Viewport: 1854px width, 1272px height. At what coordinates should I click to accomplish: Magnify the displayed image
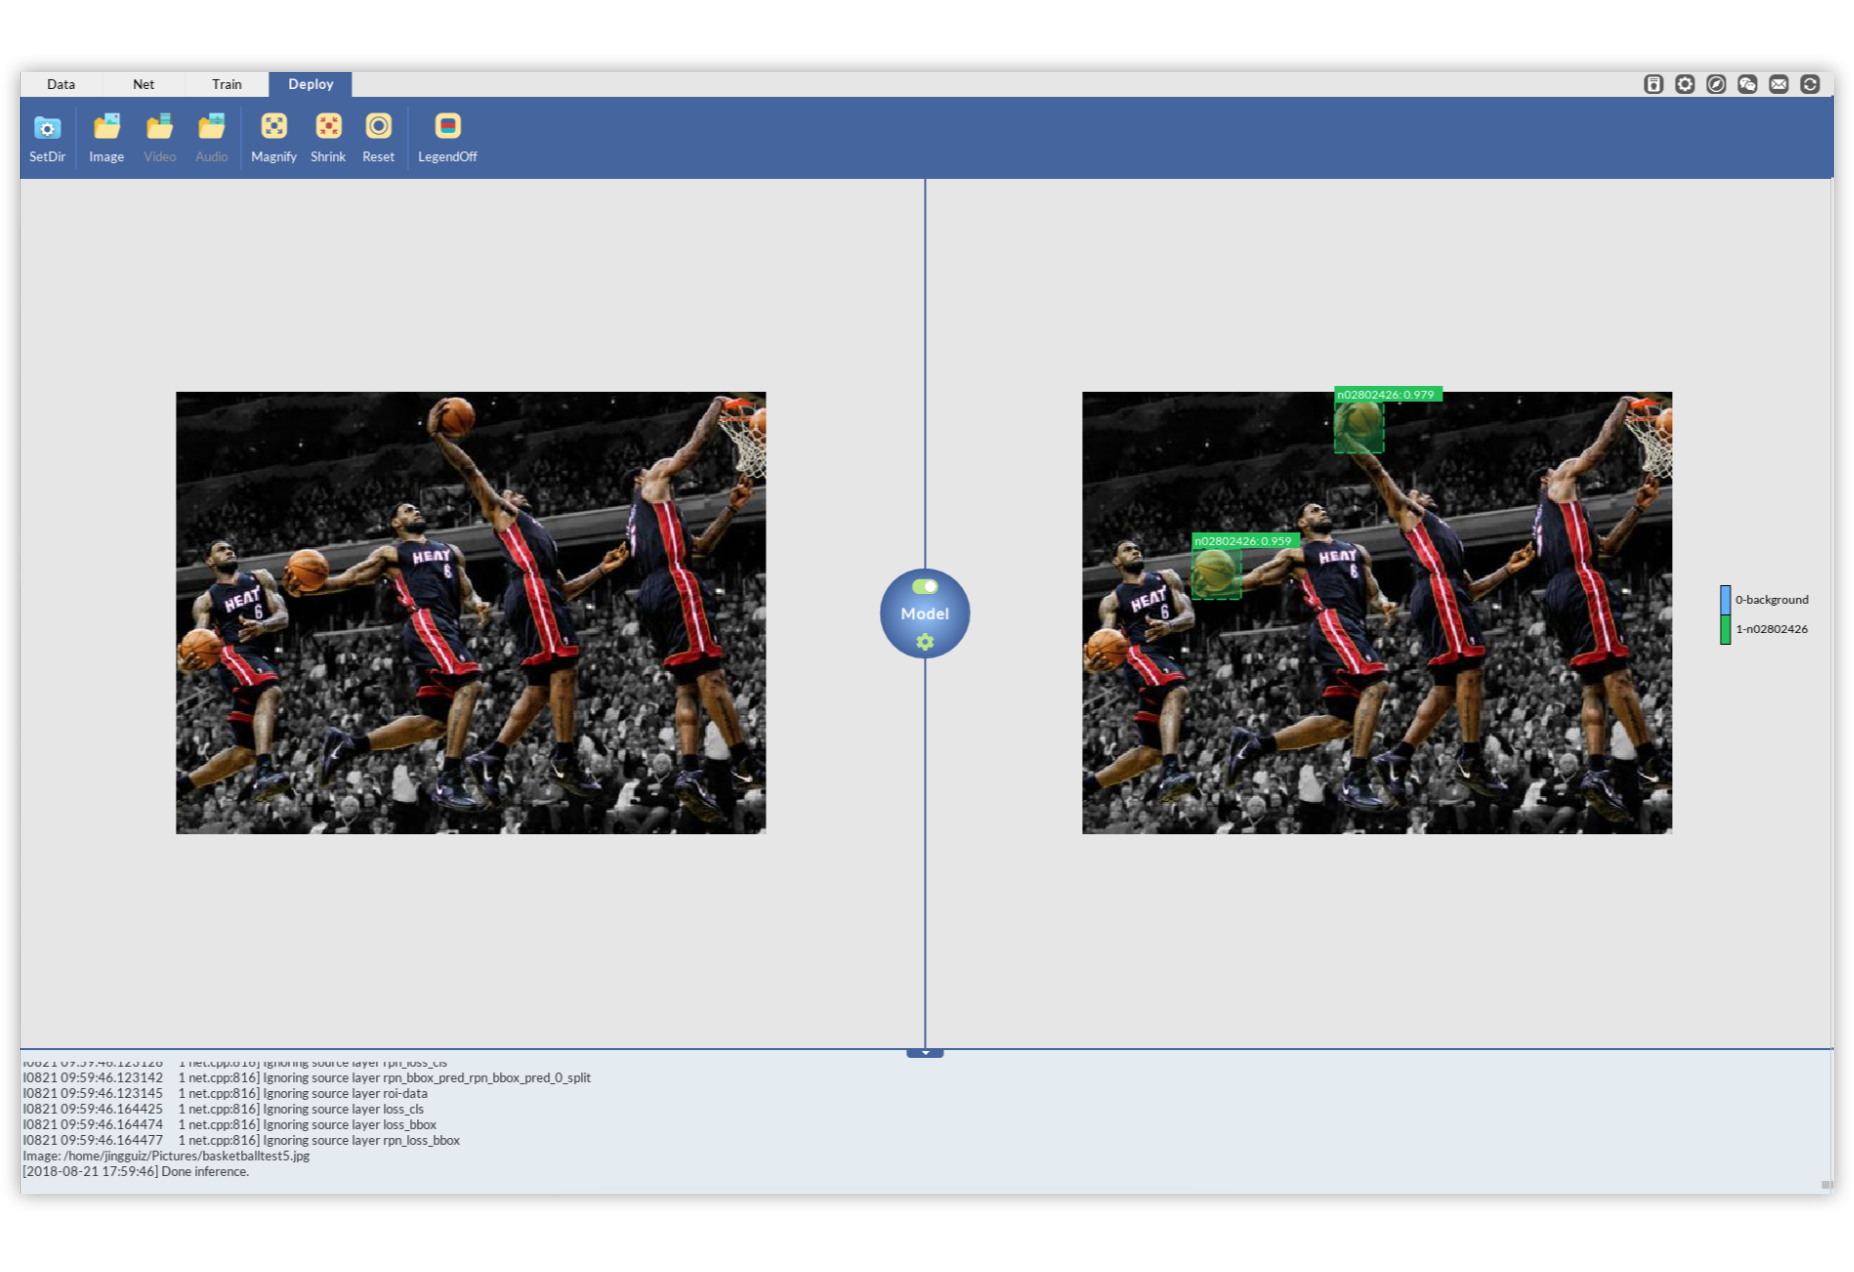click(273, 127)
